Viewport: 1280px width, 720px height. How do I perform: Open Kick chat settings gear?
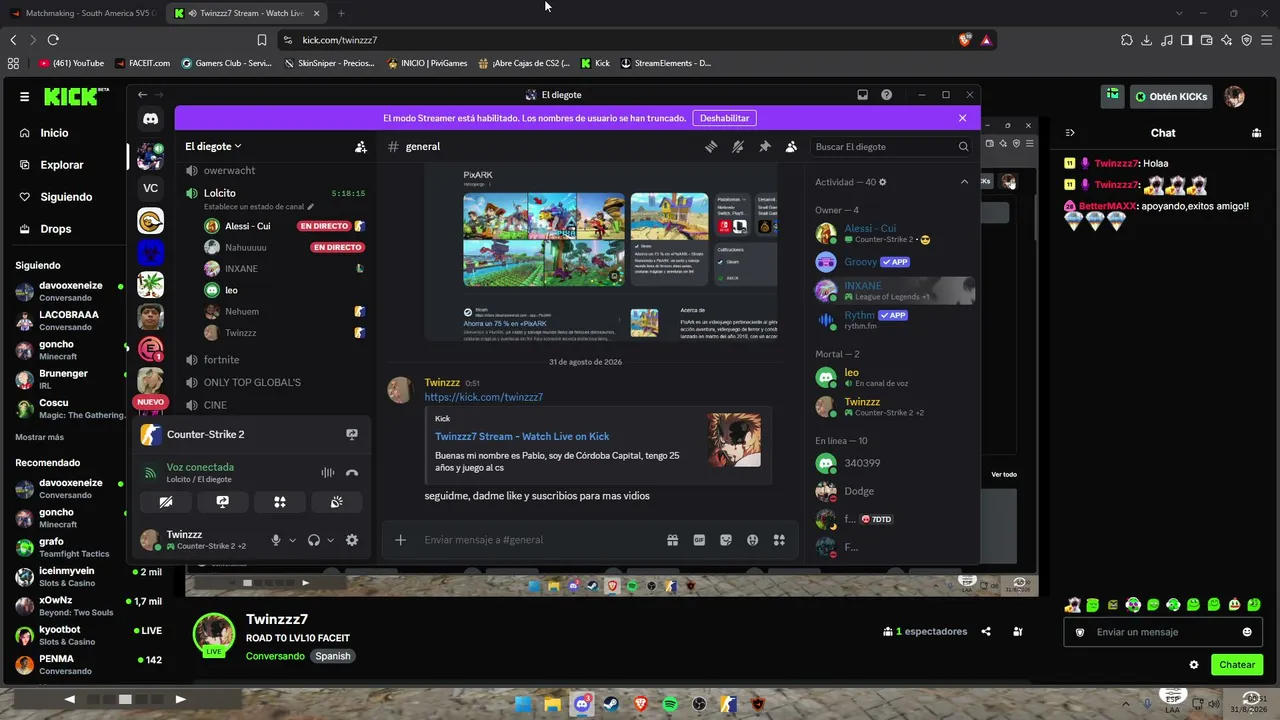click(x=1193, y=665)
